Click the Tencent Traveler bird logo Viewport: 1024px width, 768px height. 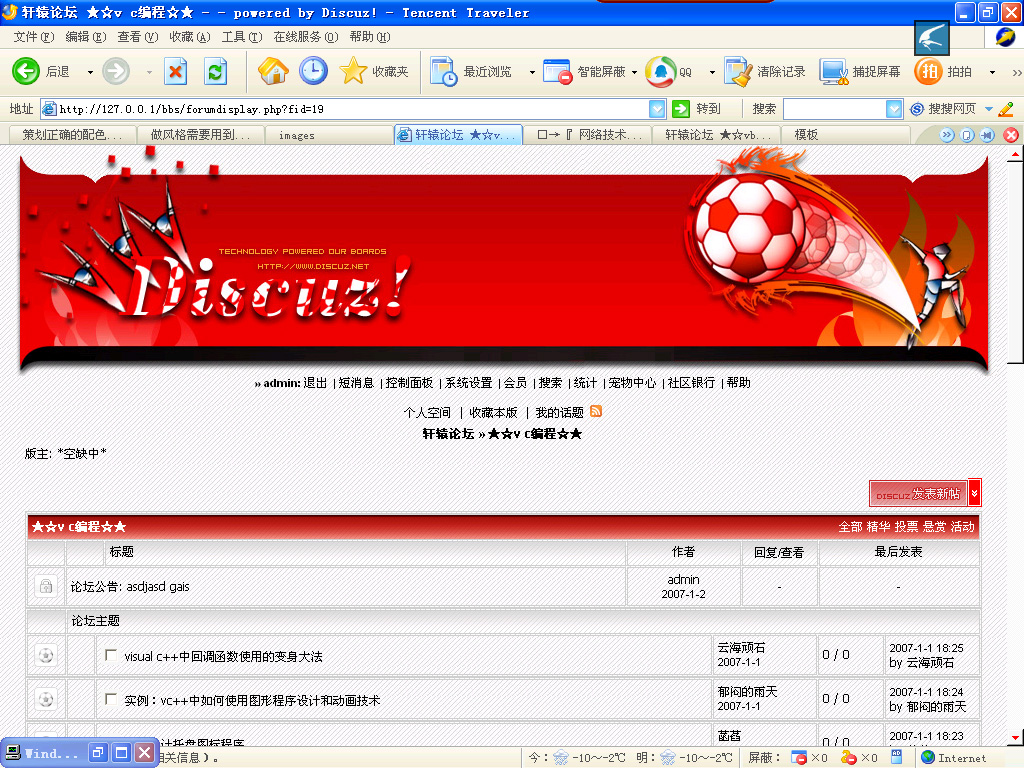tap(932, 38)
